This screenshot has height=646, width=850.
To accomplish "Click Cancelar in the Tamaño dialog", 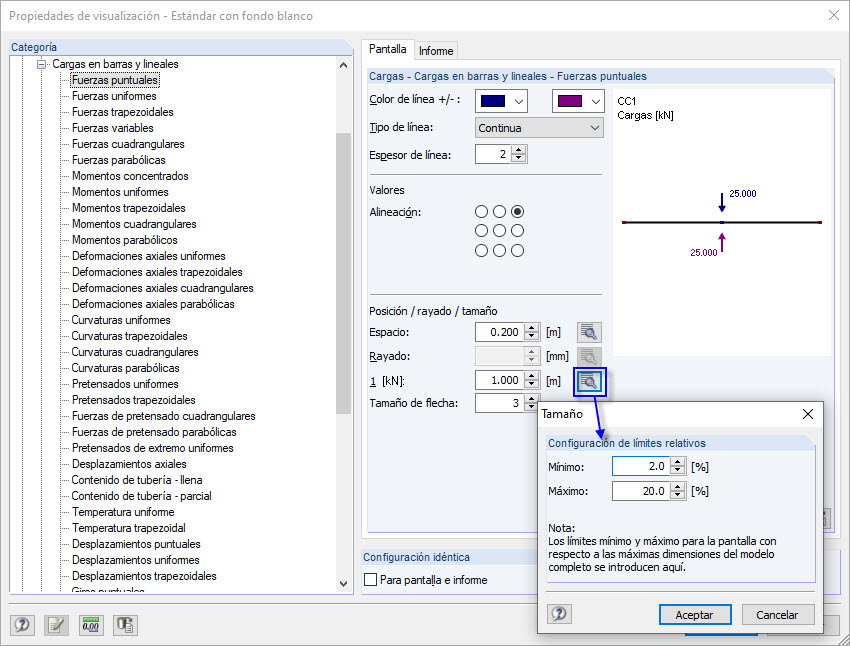I will click(x=777, y=615).
